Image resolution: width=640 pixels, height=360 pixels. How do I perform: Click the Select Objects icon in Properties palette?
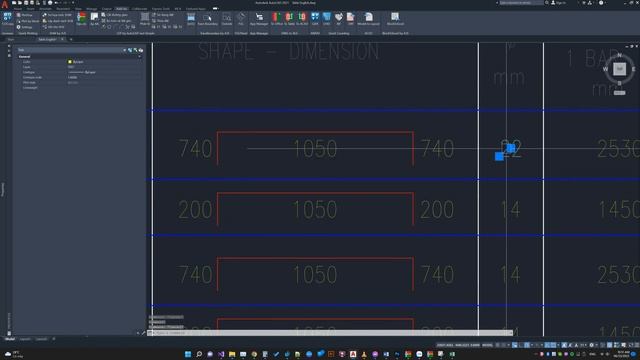[136, 50]
